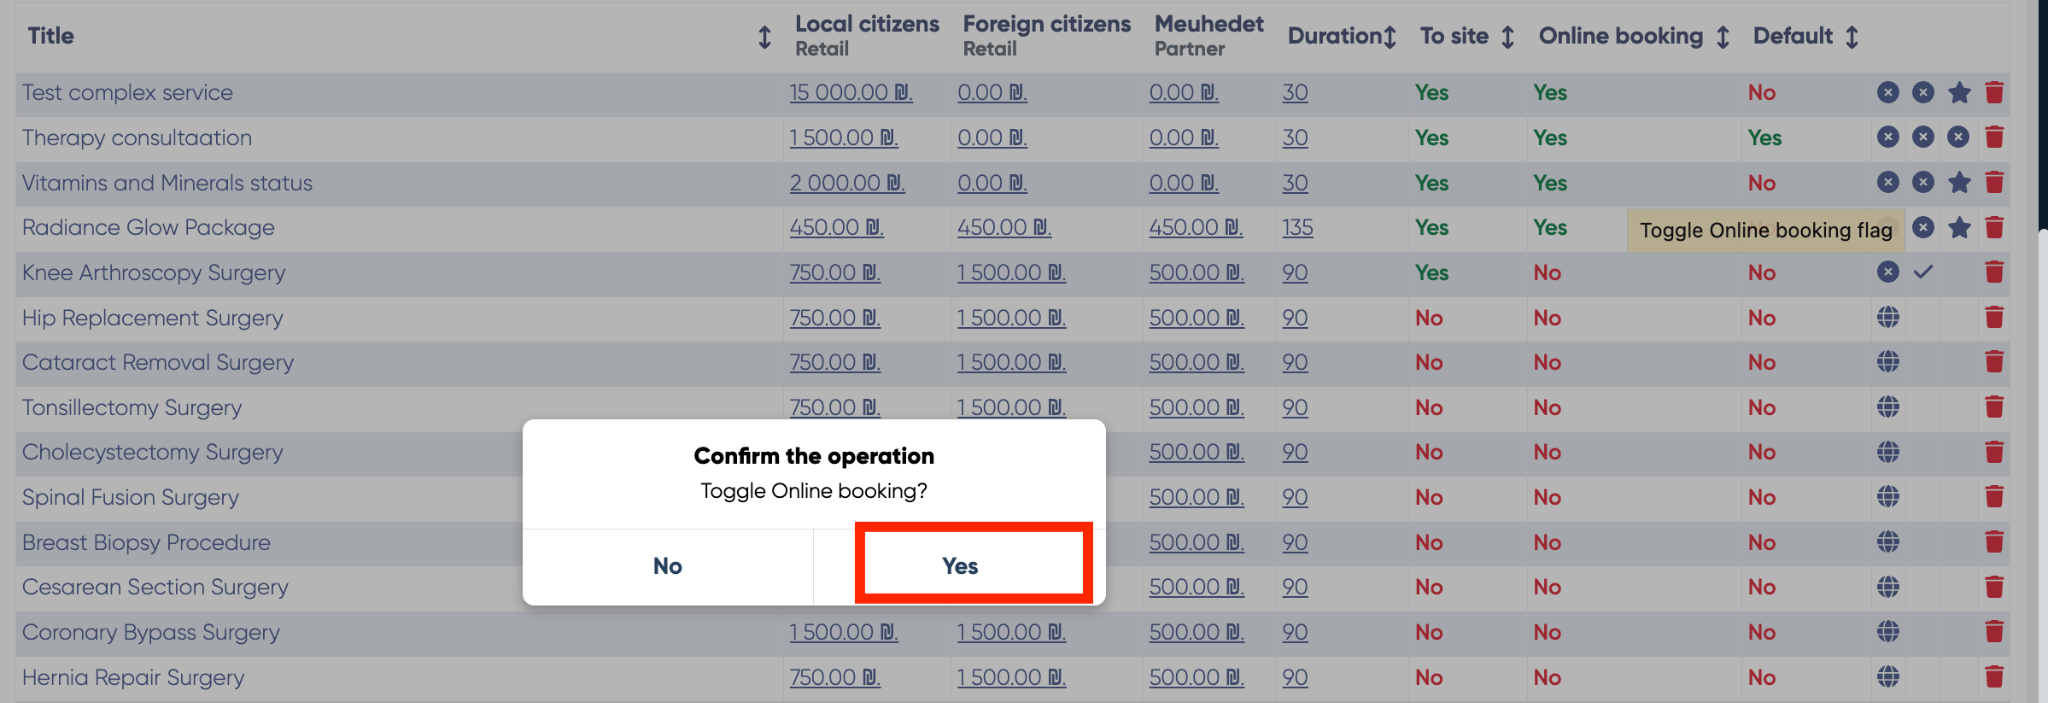Mark Vitamins and Minerals status as default star
Image resolution: width=2048 pixels, height=703 pixels.
(1959, 183)
